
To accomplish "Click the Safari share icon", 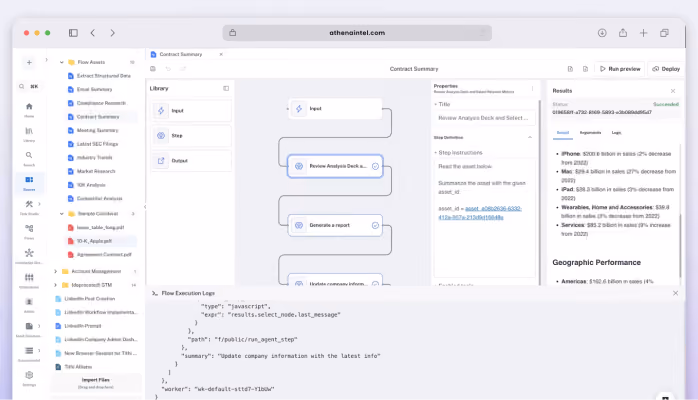I will (623, 33).
